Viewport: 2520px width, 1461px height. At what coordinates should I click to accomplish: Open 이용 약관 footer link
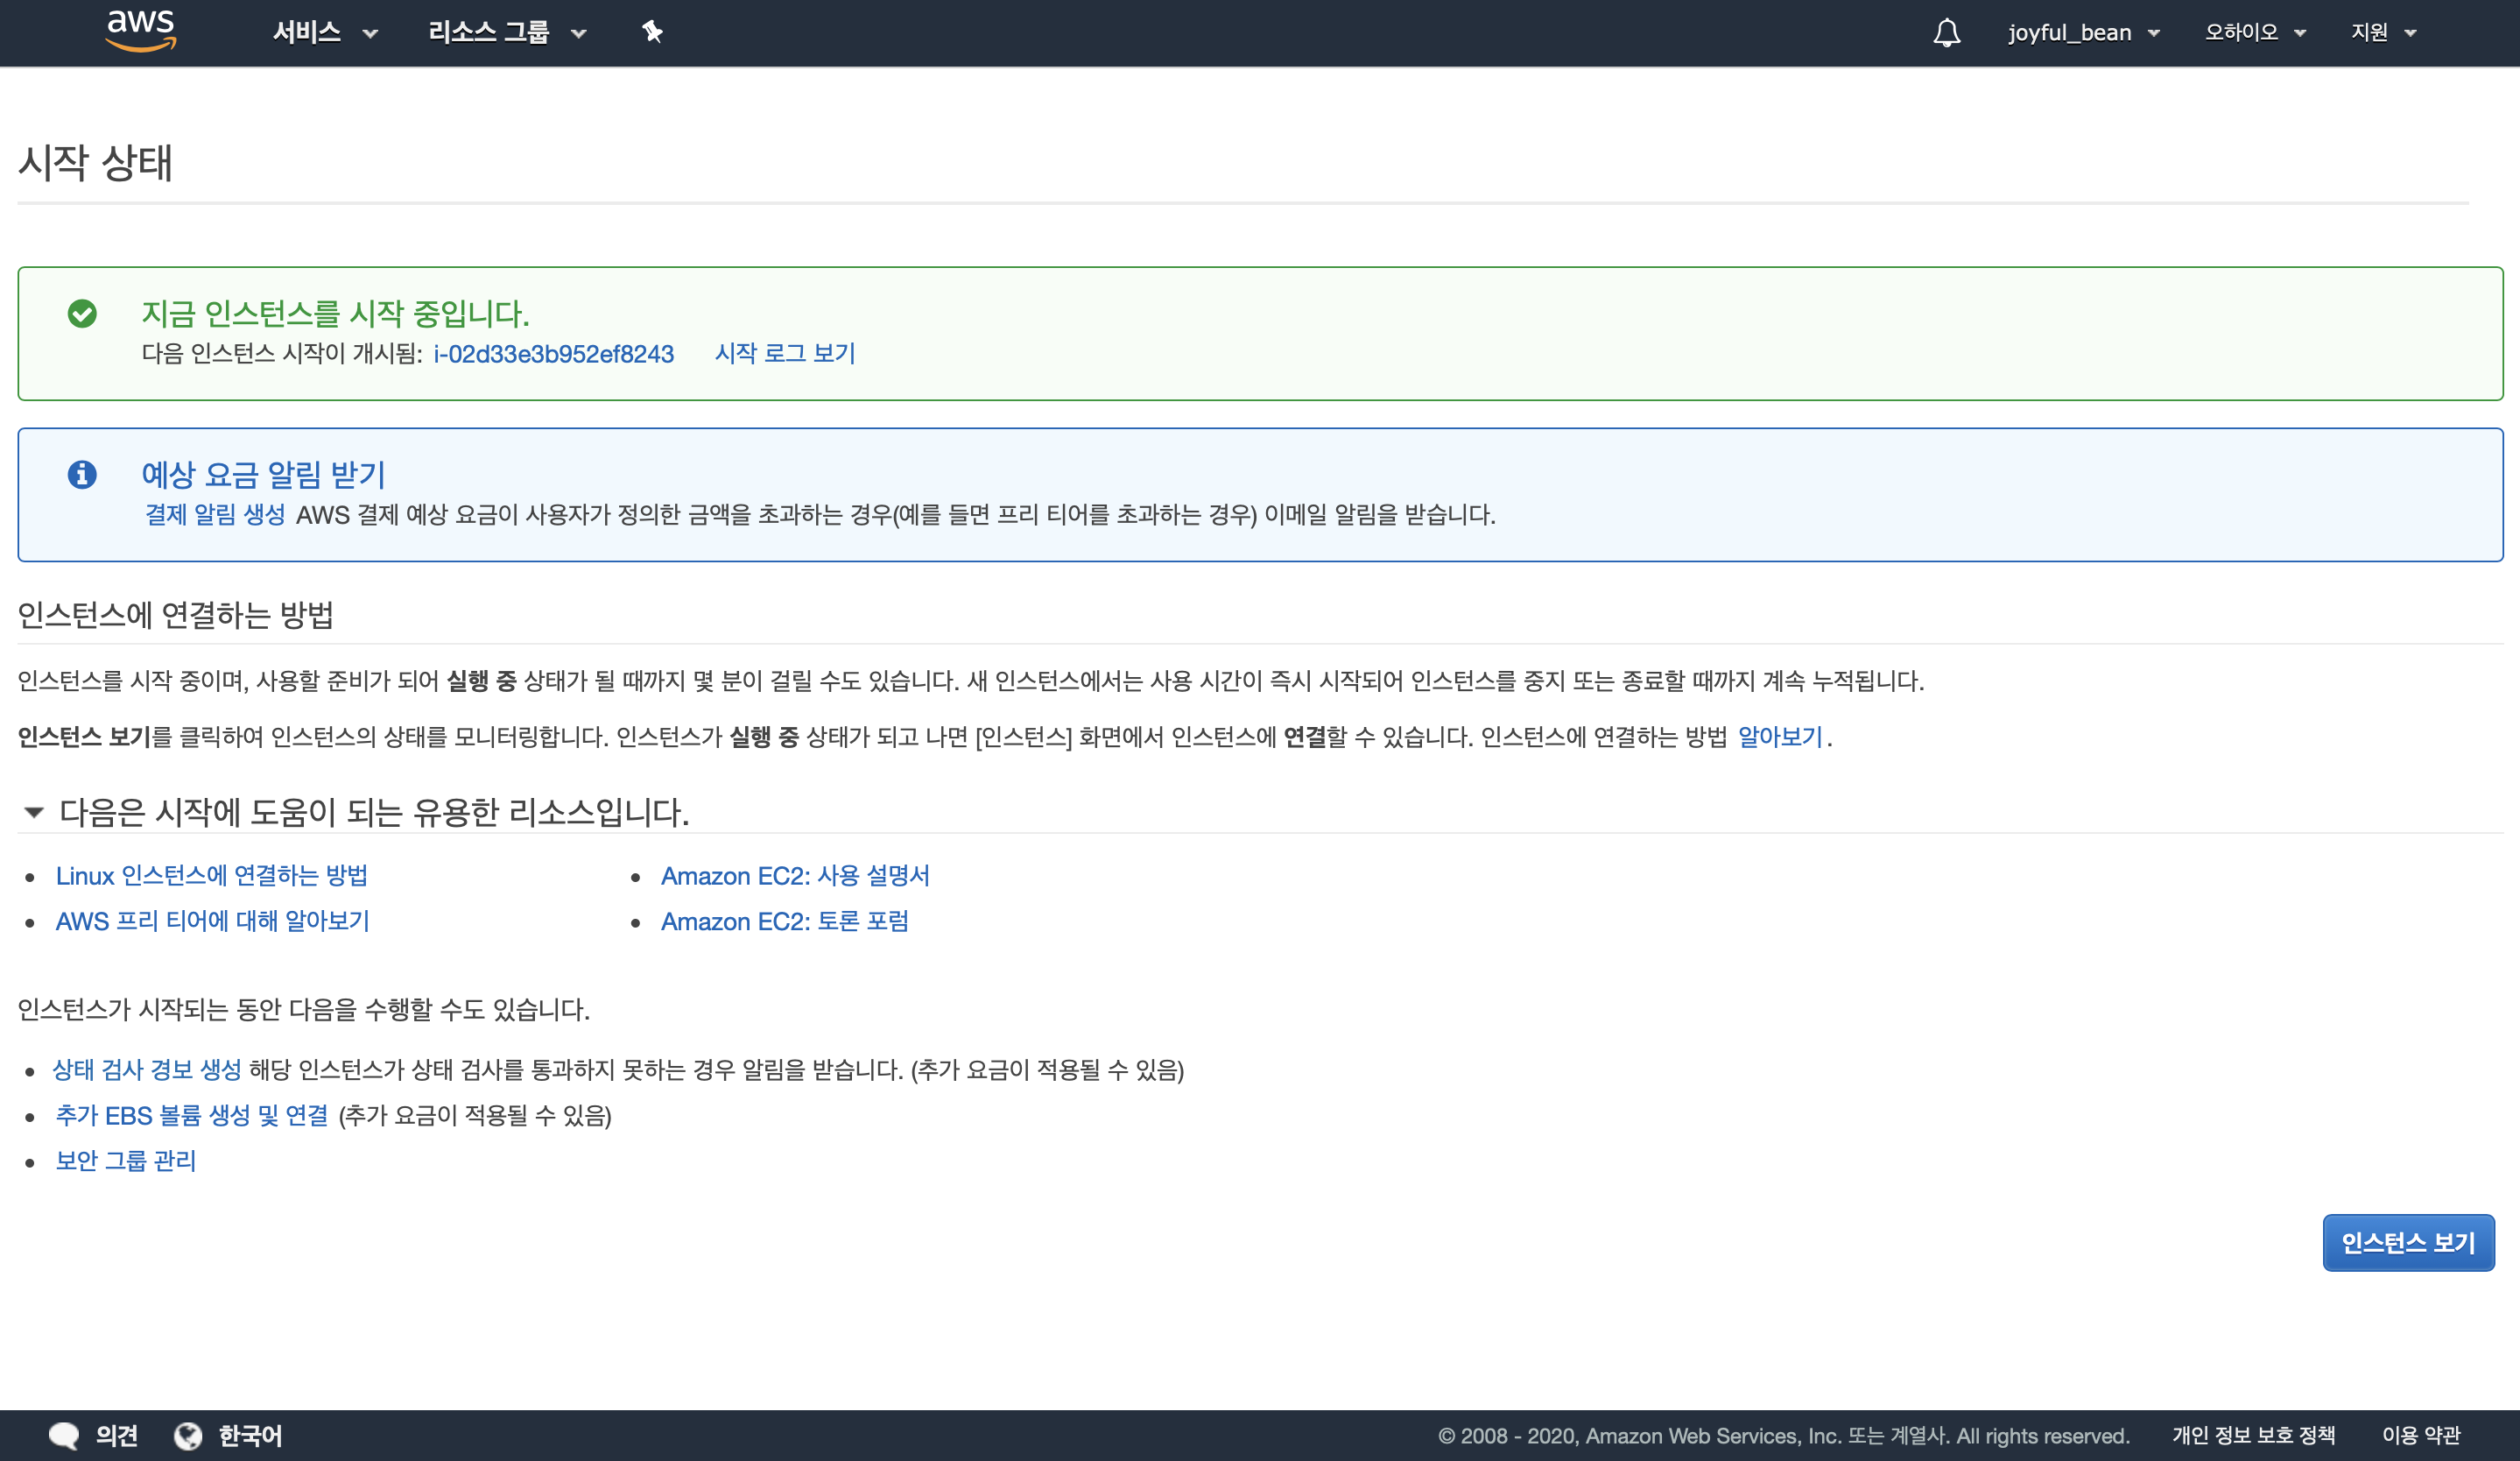[x=2421, y=1435]
